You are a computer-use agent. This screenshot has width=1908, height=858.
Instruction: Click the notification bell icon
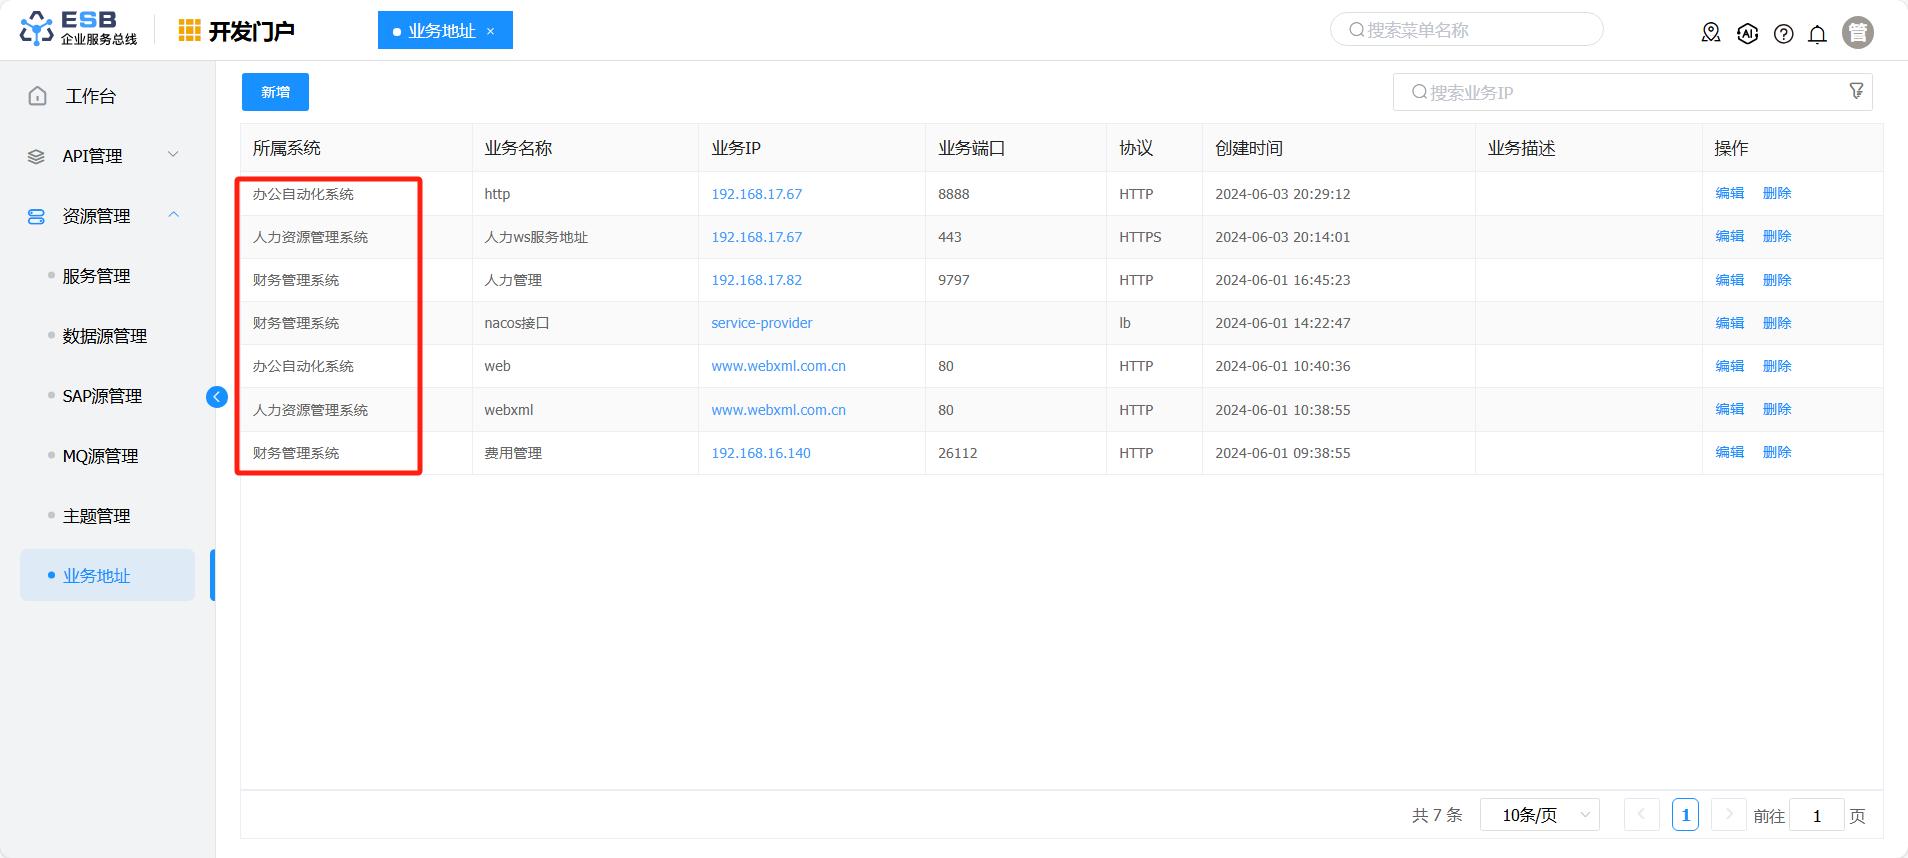tap(1817, 34)
